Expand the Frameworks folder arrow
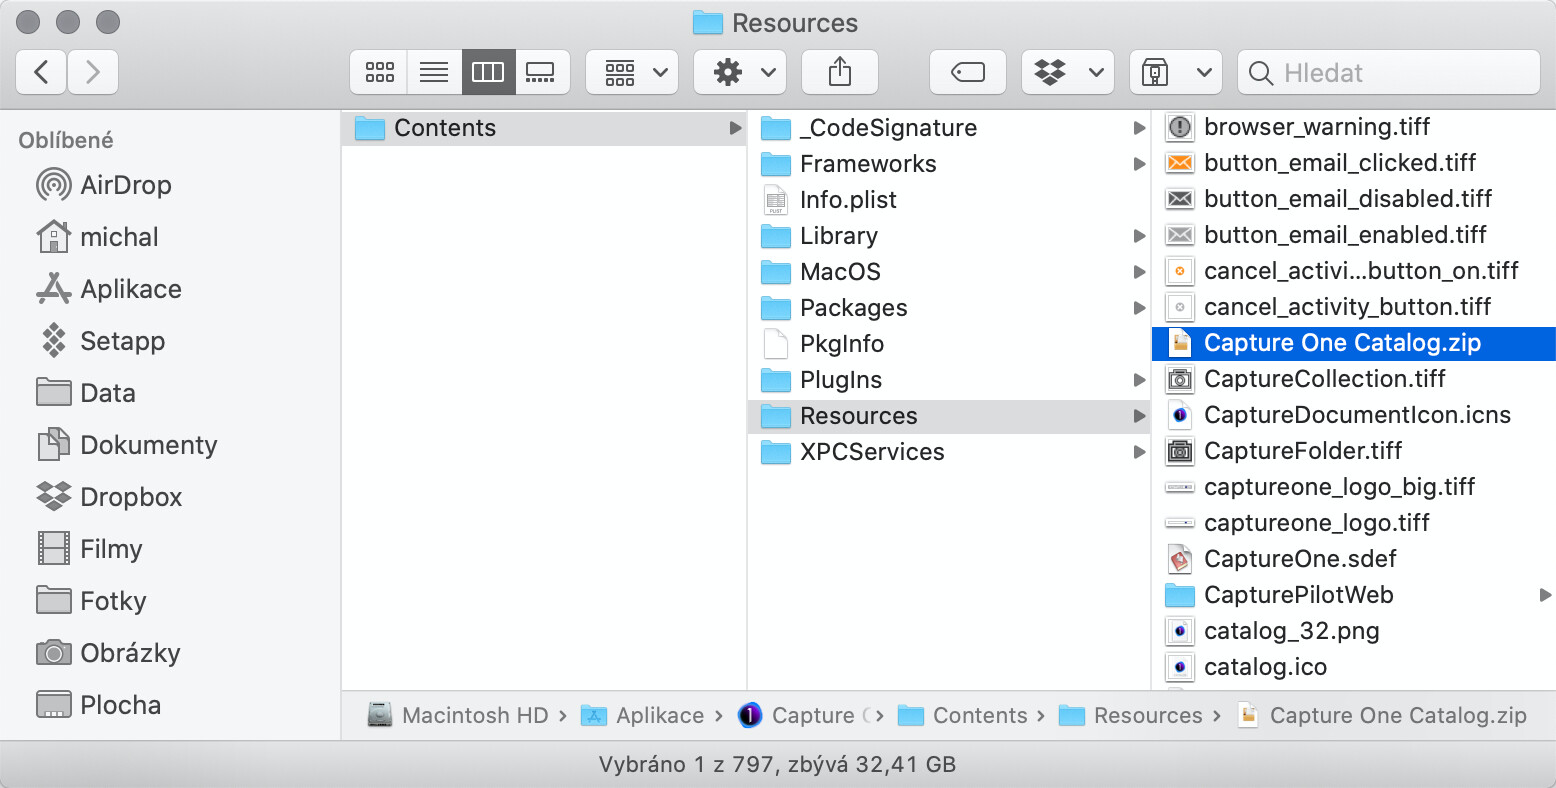 click(1139, 164)
